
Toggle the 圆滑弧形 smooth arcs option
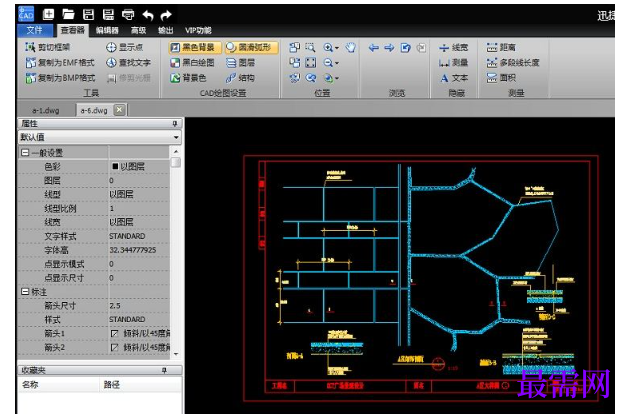(251, 47)
